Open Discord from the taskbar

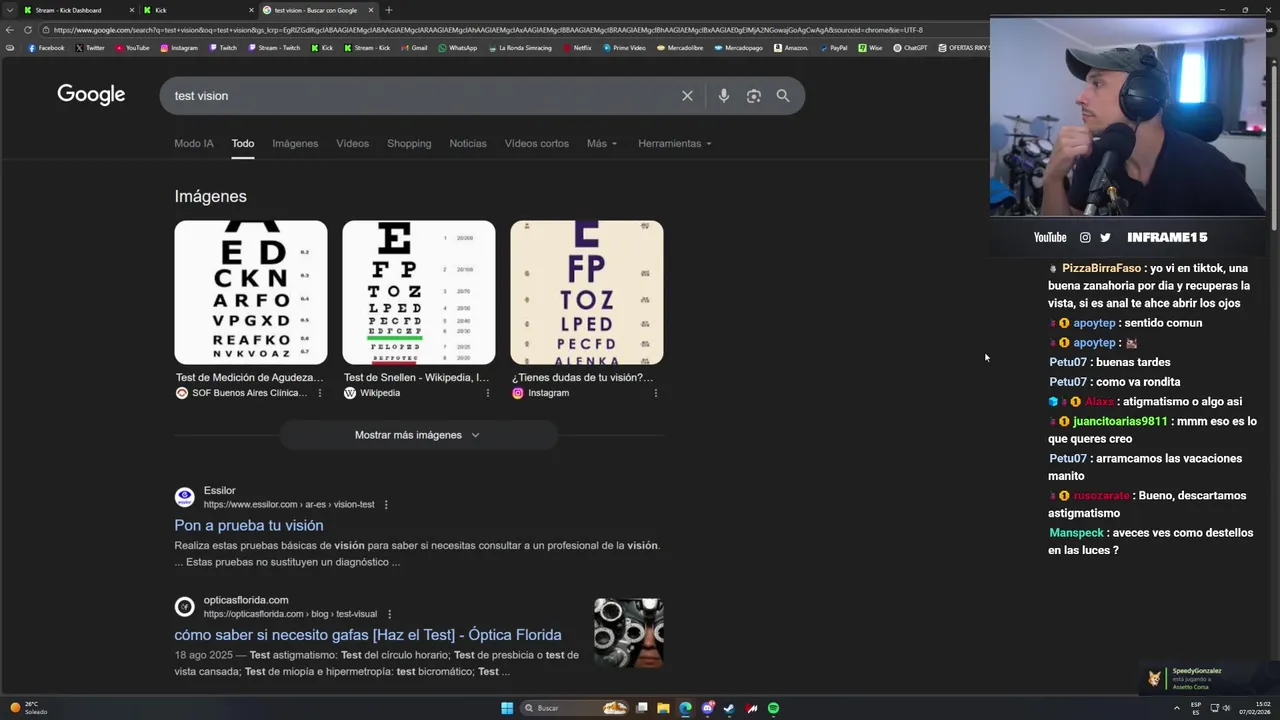[707, 708]
